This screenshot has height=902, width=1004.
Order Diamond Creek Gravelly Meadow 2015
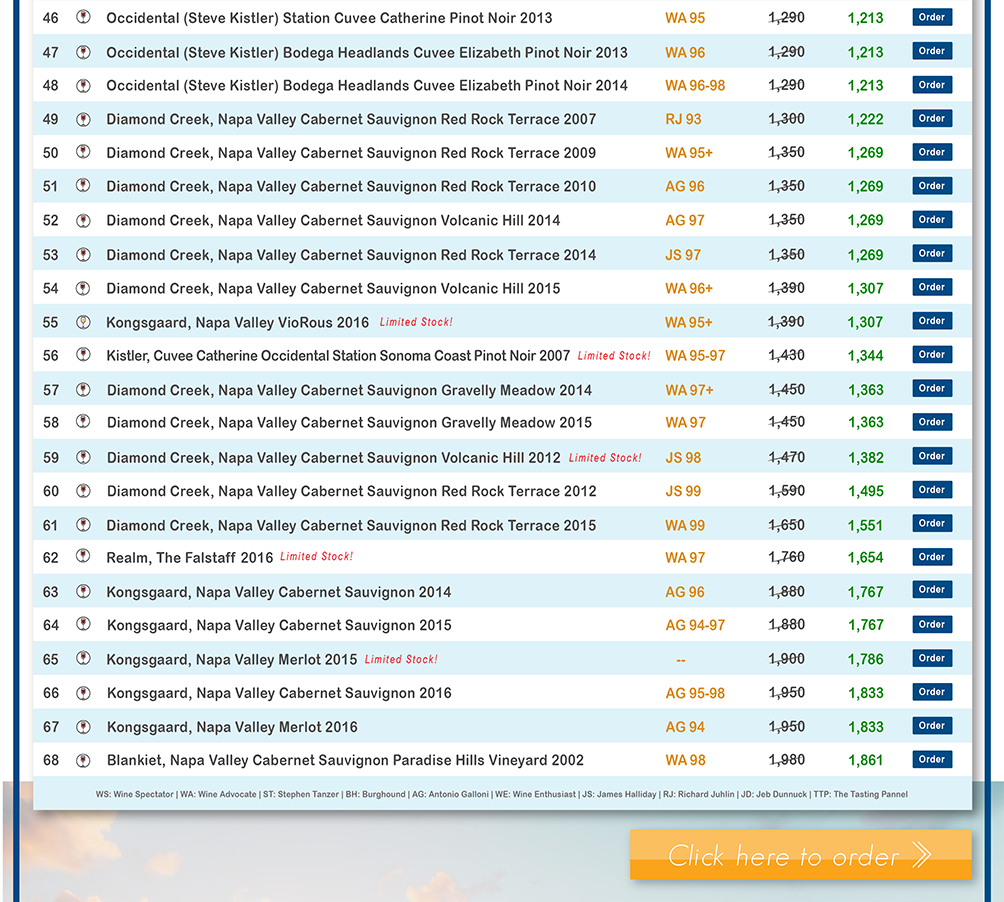click(x=932, y=423)
